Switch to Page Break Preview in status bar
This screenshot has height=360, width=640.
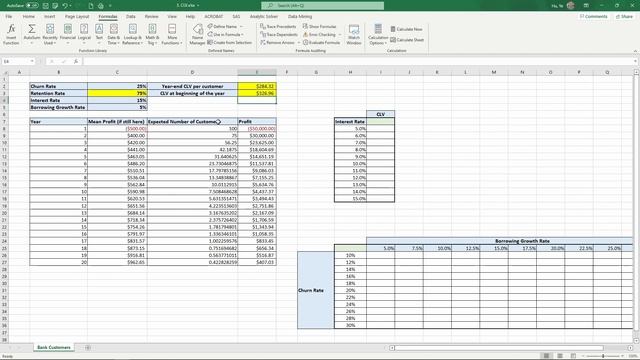pyautogui.click(x=573, y=356)
